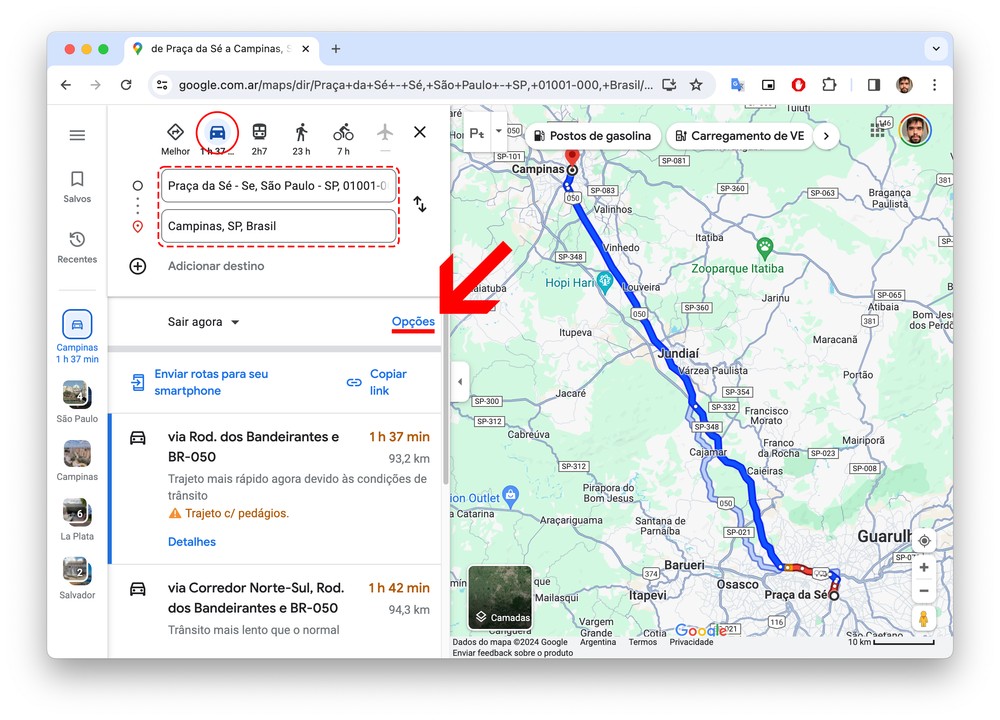Open the Campinas recent thumbnail
This screenshot has width=1000, height=720.
point(77,460)
